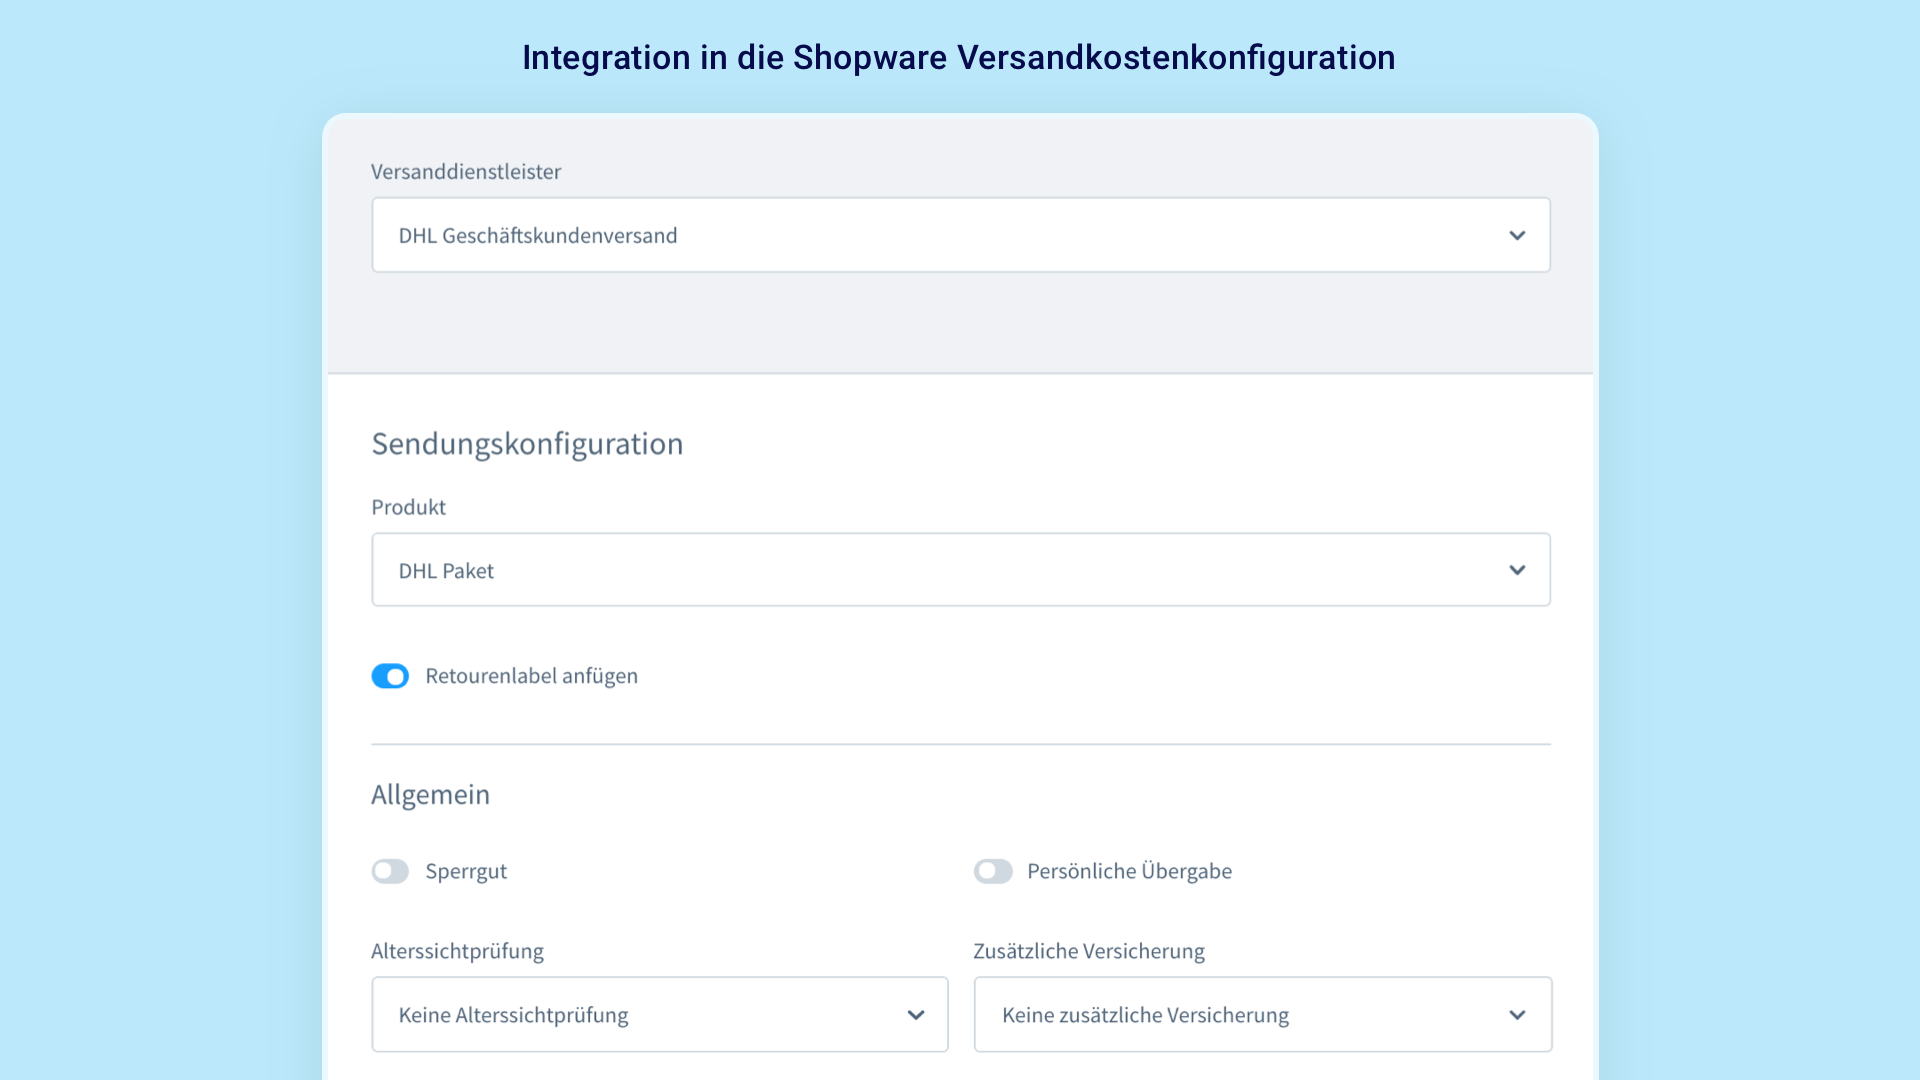The height and width of the screenshot is (1080, 1920).
Task: Click the Alterssichtprüfung field label
Action: pos(457,951)
